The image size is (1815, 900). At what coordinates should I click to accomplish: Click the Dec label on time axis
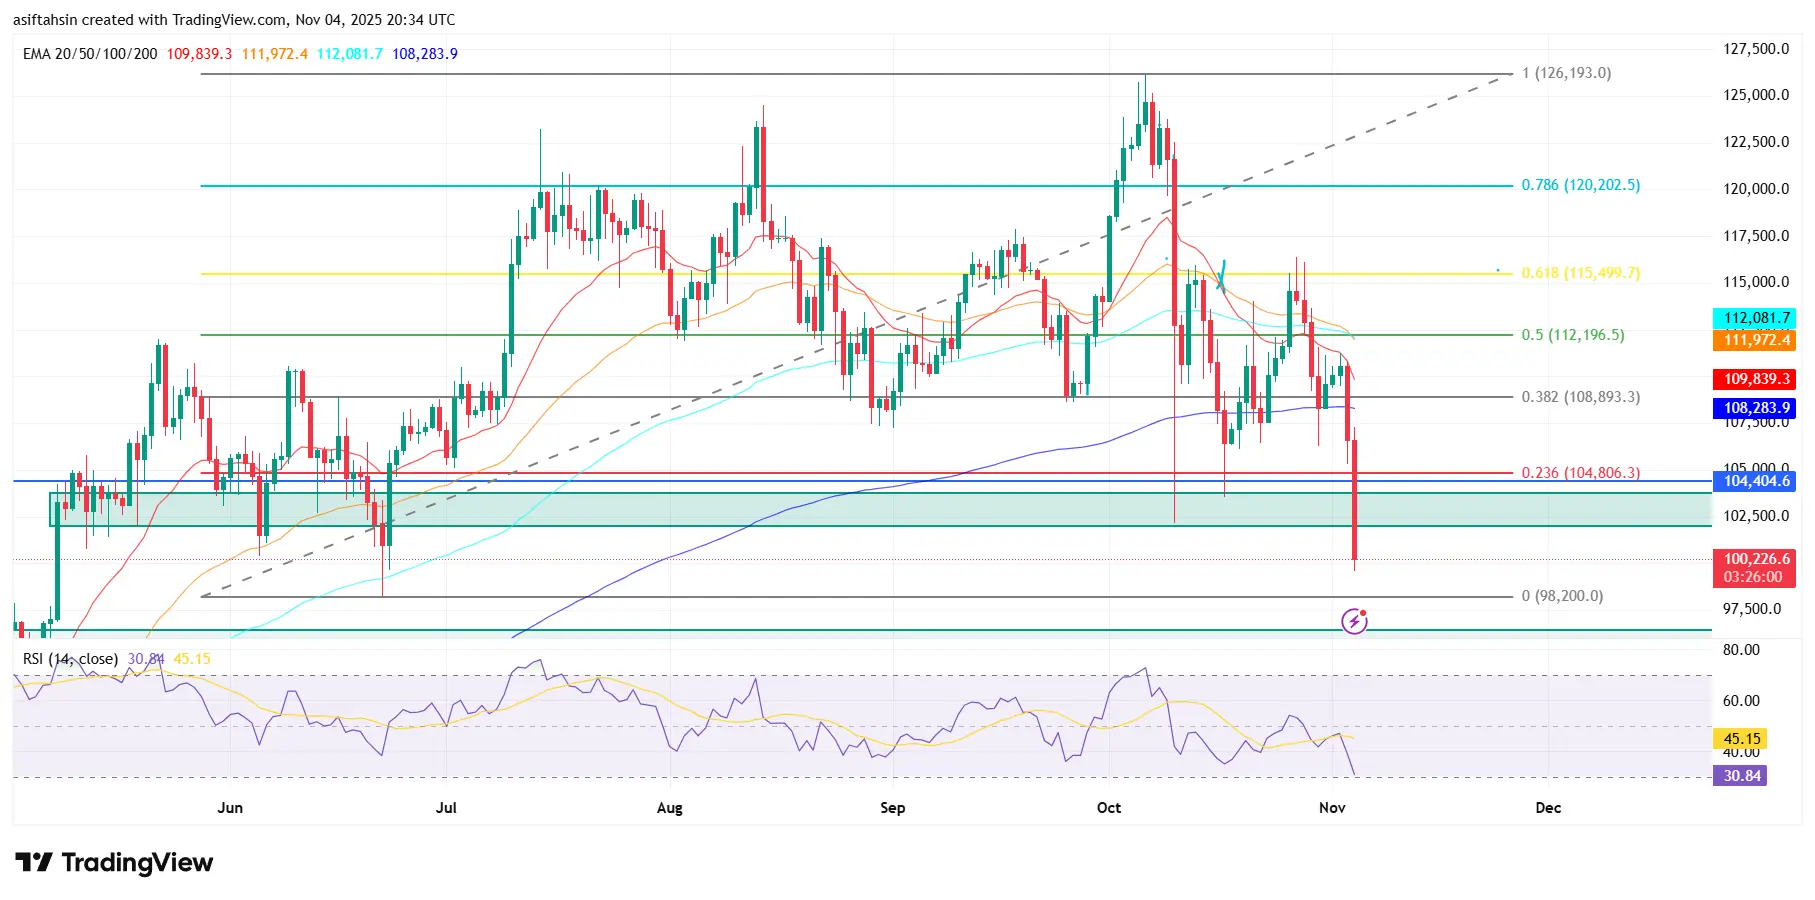click(x=1548, y=808)
